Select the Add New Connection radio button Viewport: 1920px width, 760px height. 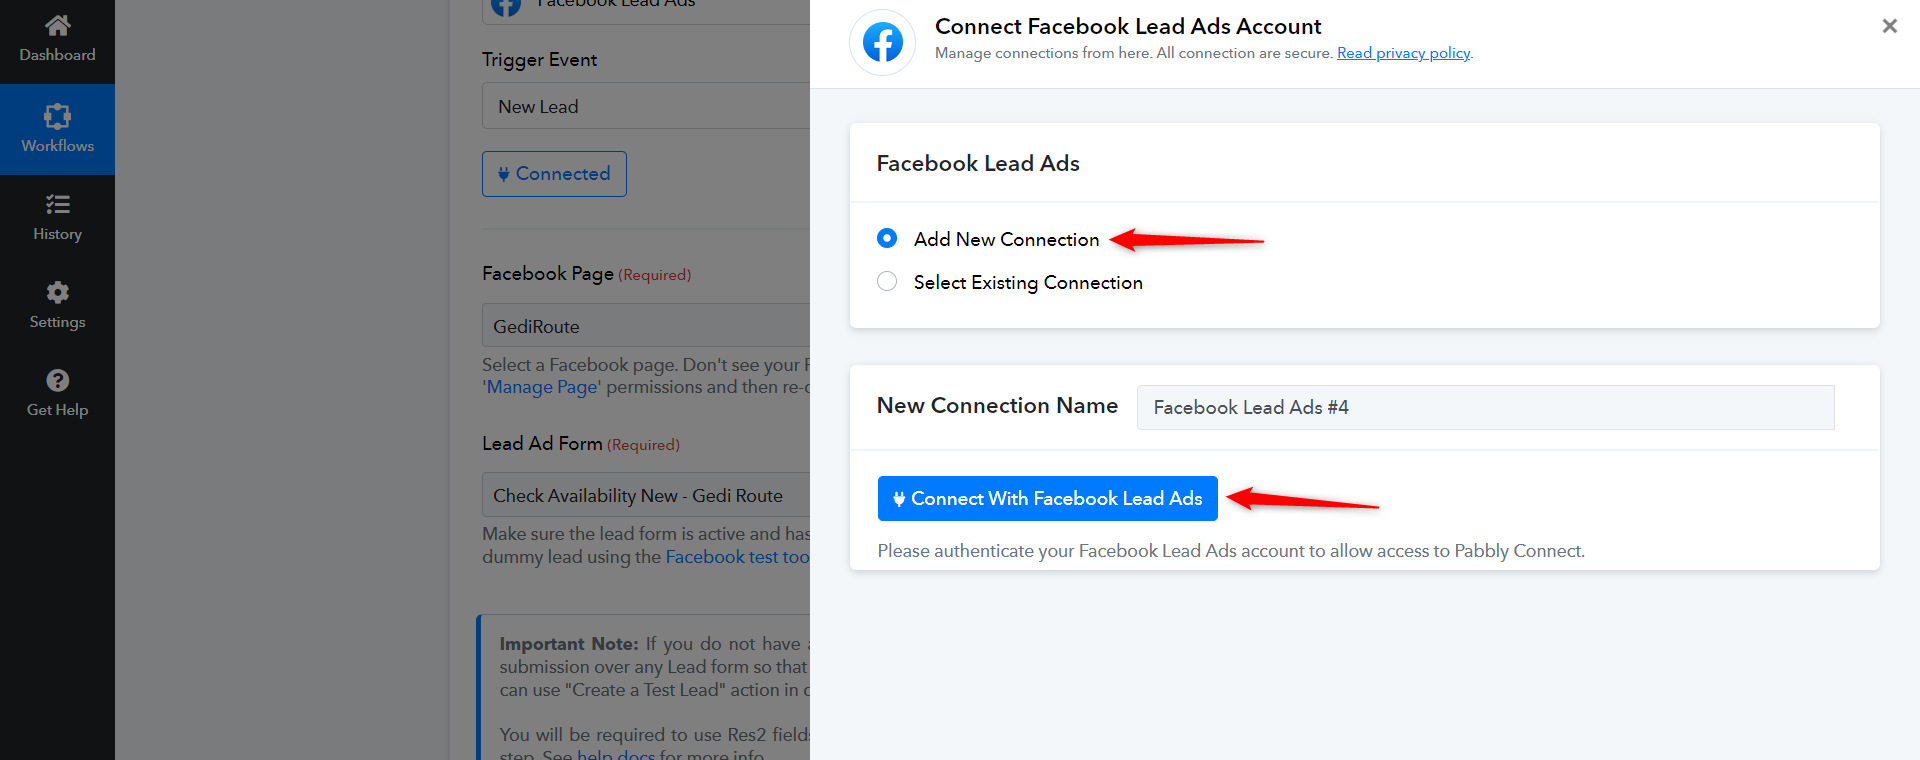[887, 238]
